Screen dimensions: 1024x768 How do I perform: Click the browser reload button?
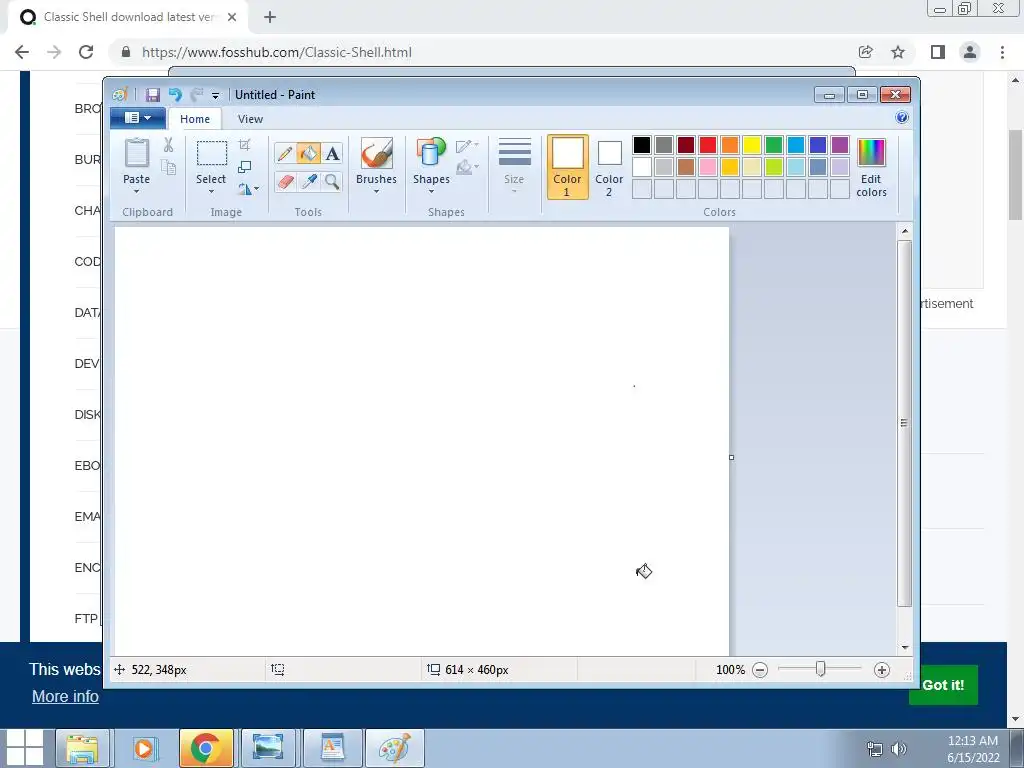[86, 52]
